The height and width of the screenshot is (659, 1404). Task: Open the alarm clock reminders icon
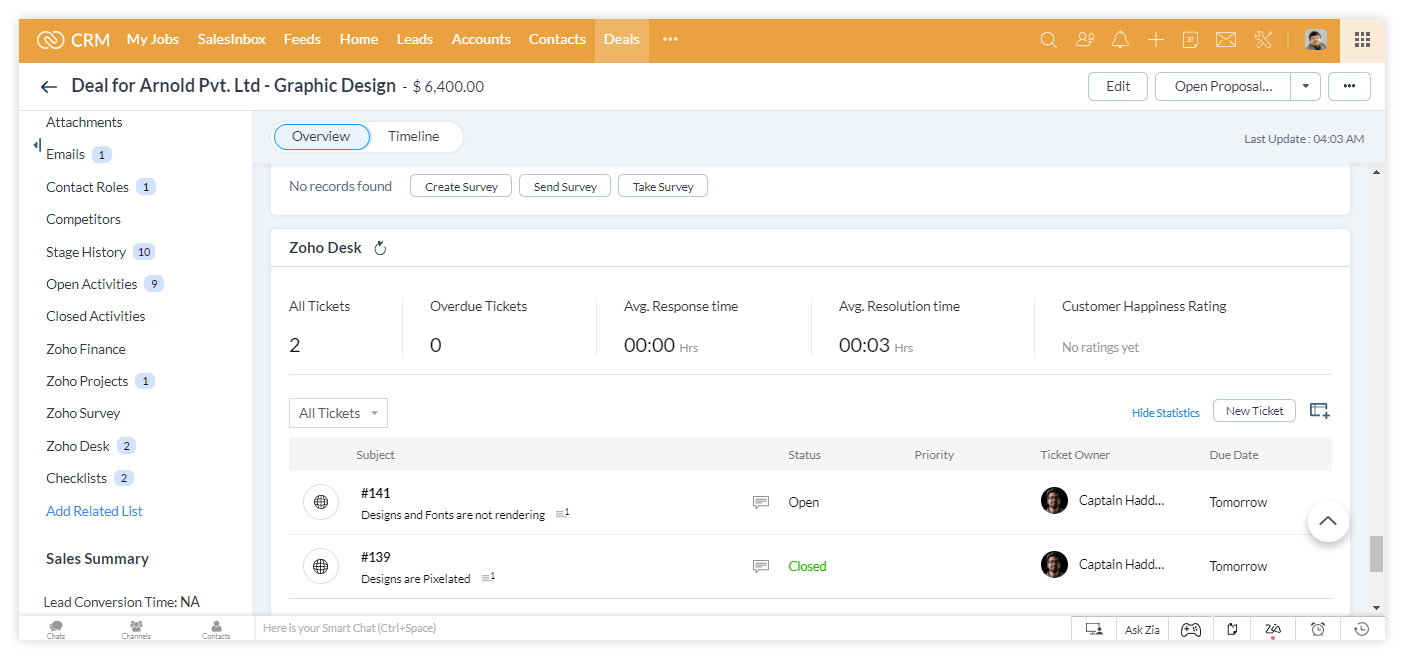(x=1318, y=629)
